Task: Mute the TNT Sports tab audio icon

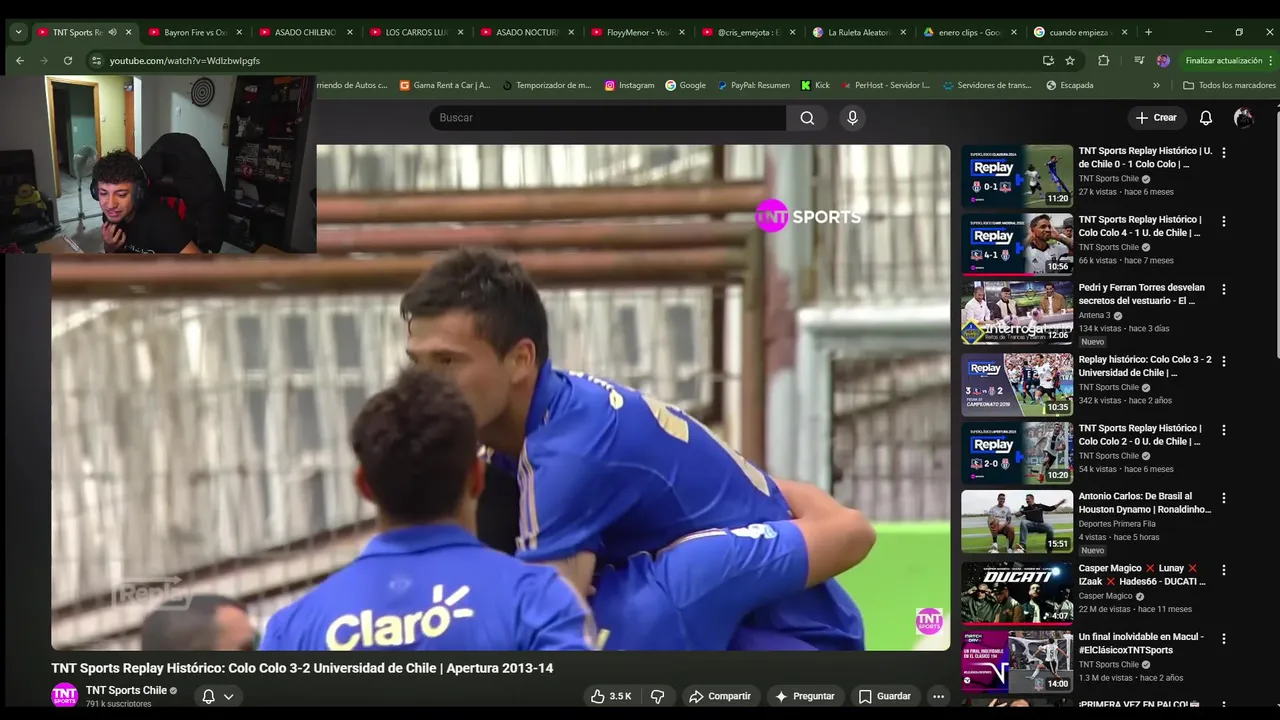Action: 112,32
